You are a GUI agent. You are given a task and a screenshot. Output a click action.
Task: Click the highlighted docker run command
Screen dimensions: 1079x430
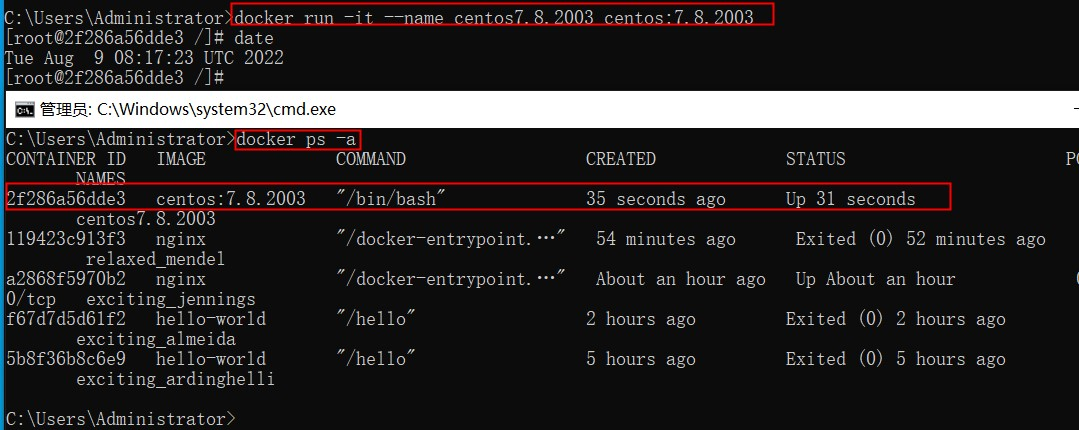[x=503, y=17]
